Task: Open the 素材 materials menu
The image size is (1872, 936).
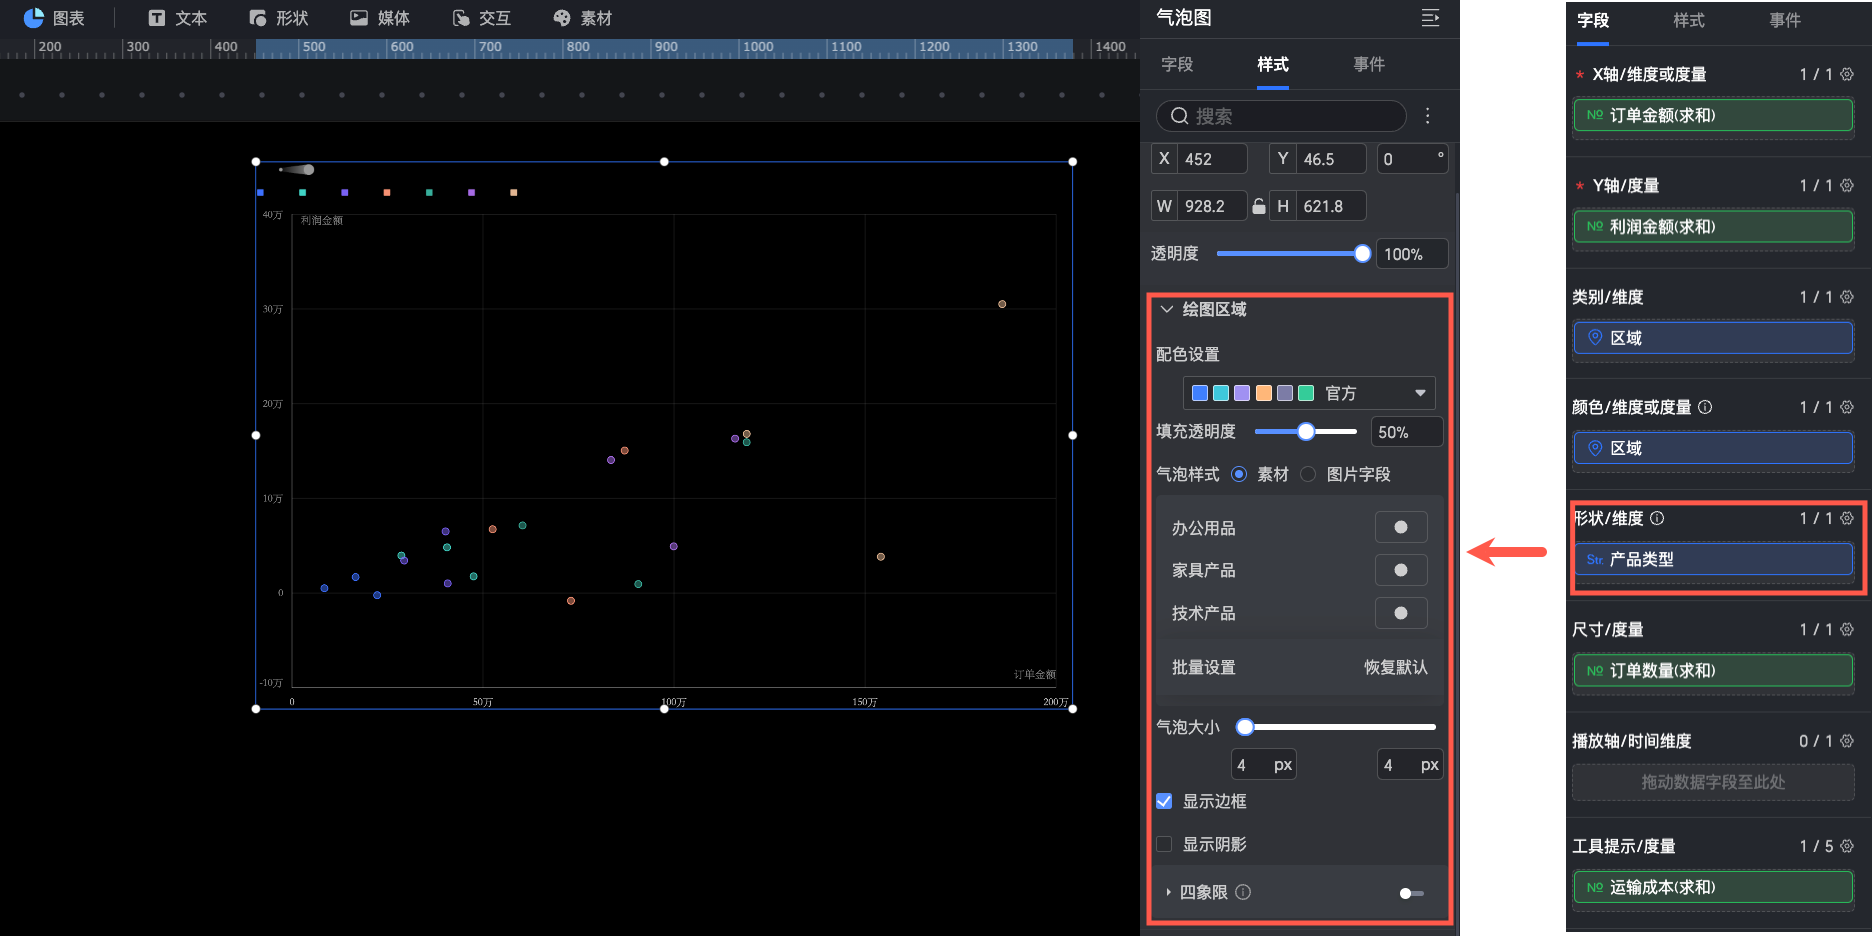Action: click(582, 18)
